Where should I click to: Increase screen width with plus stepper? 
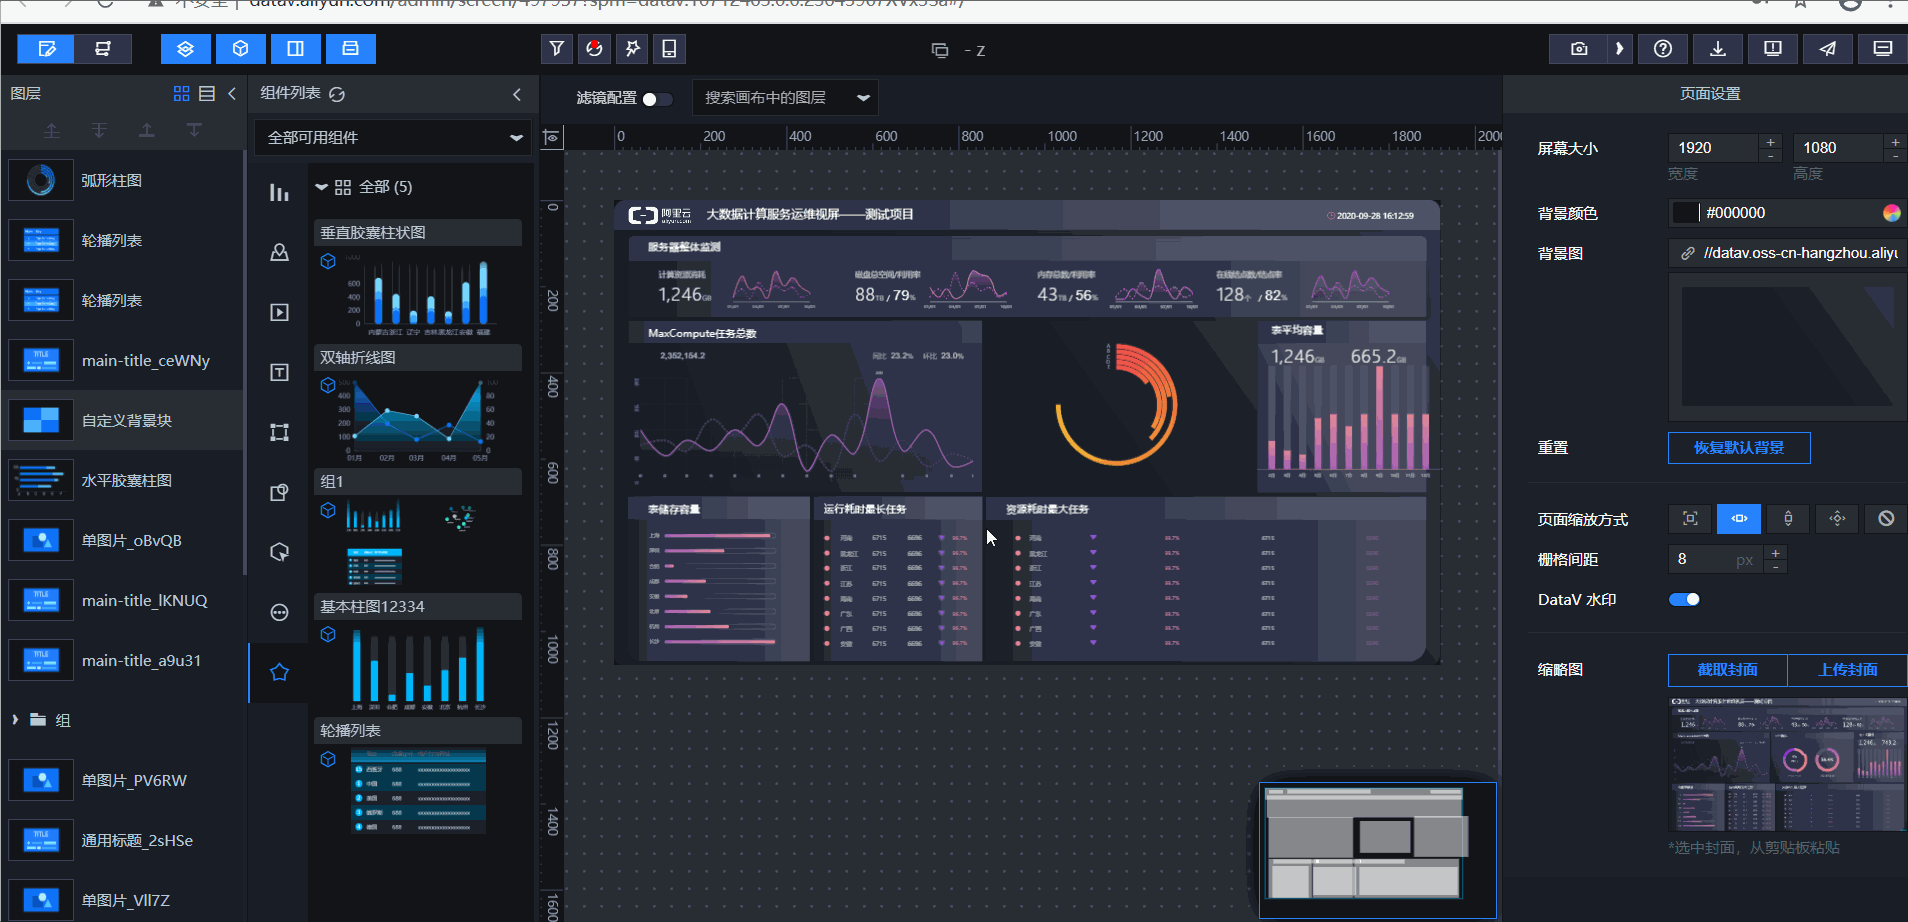click(1770, 142)
